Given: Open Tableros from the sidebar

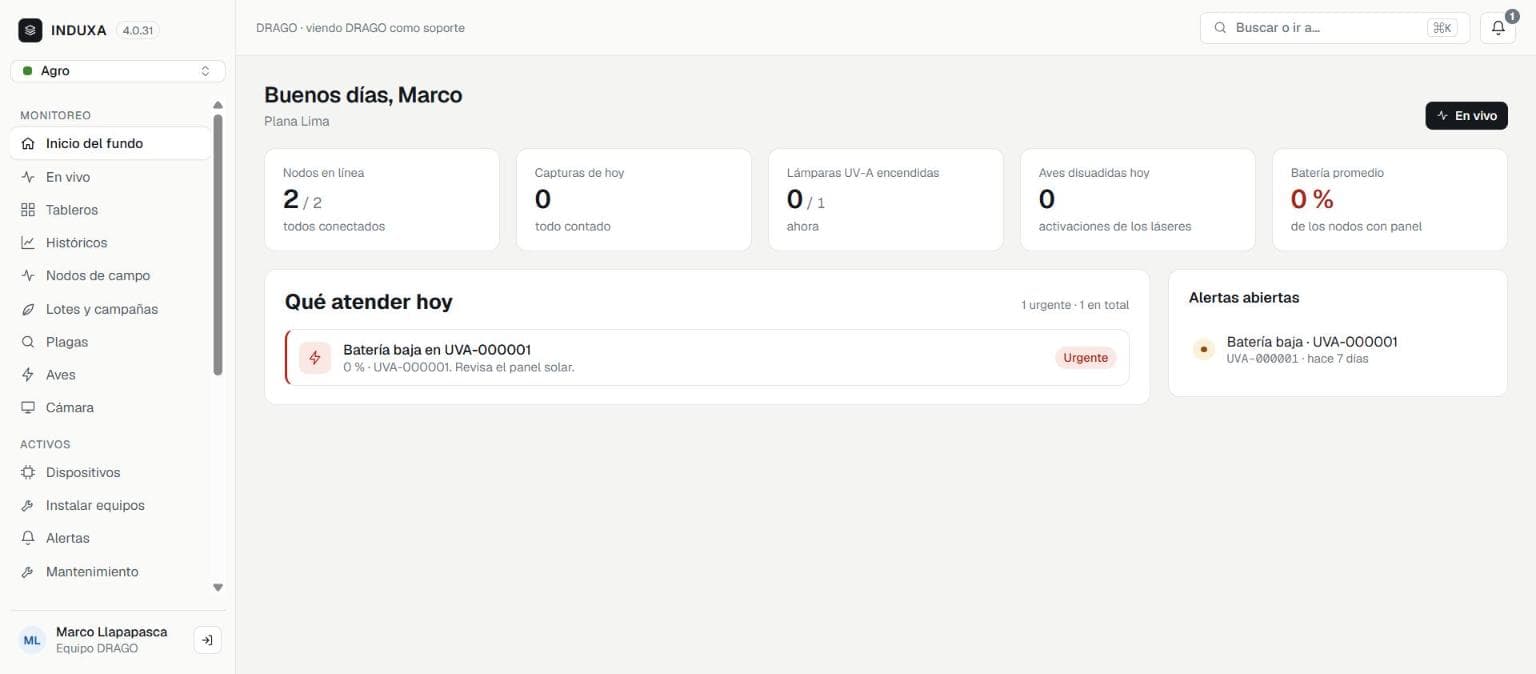Looking at the screenshot, I should 110,210.
